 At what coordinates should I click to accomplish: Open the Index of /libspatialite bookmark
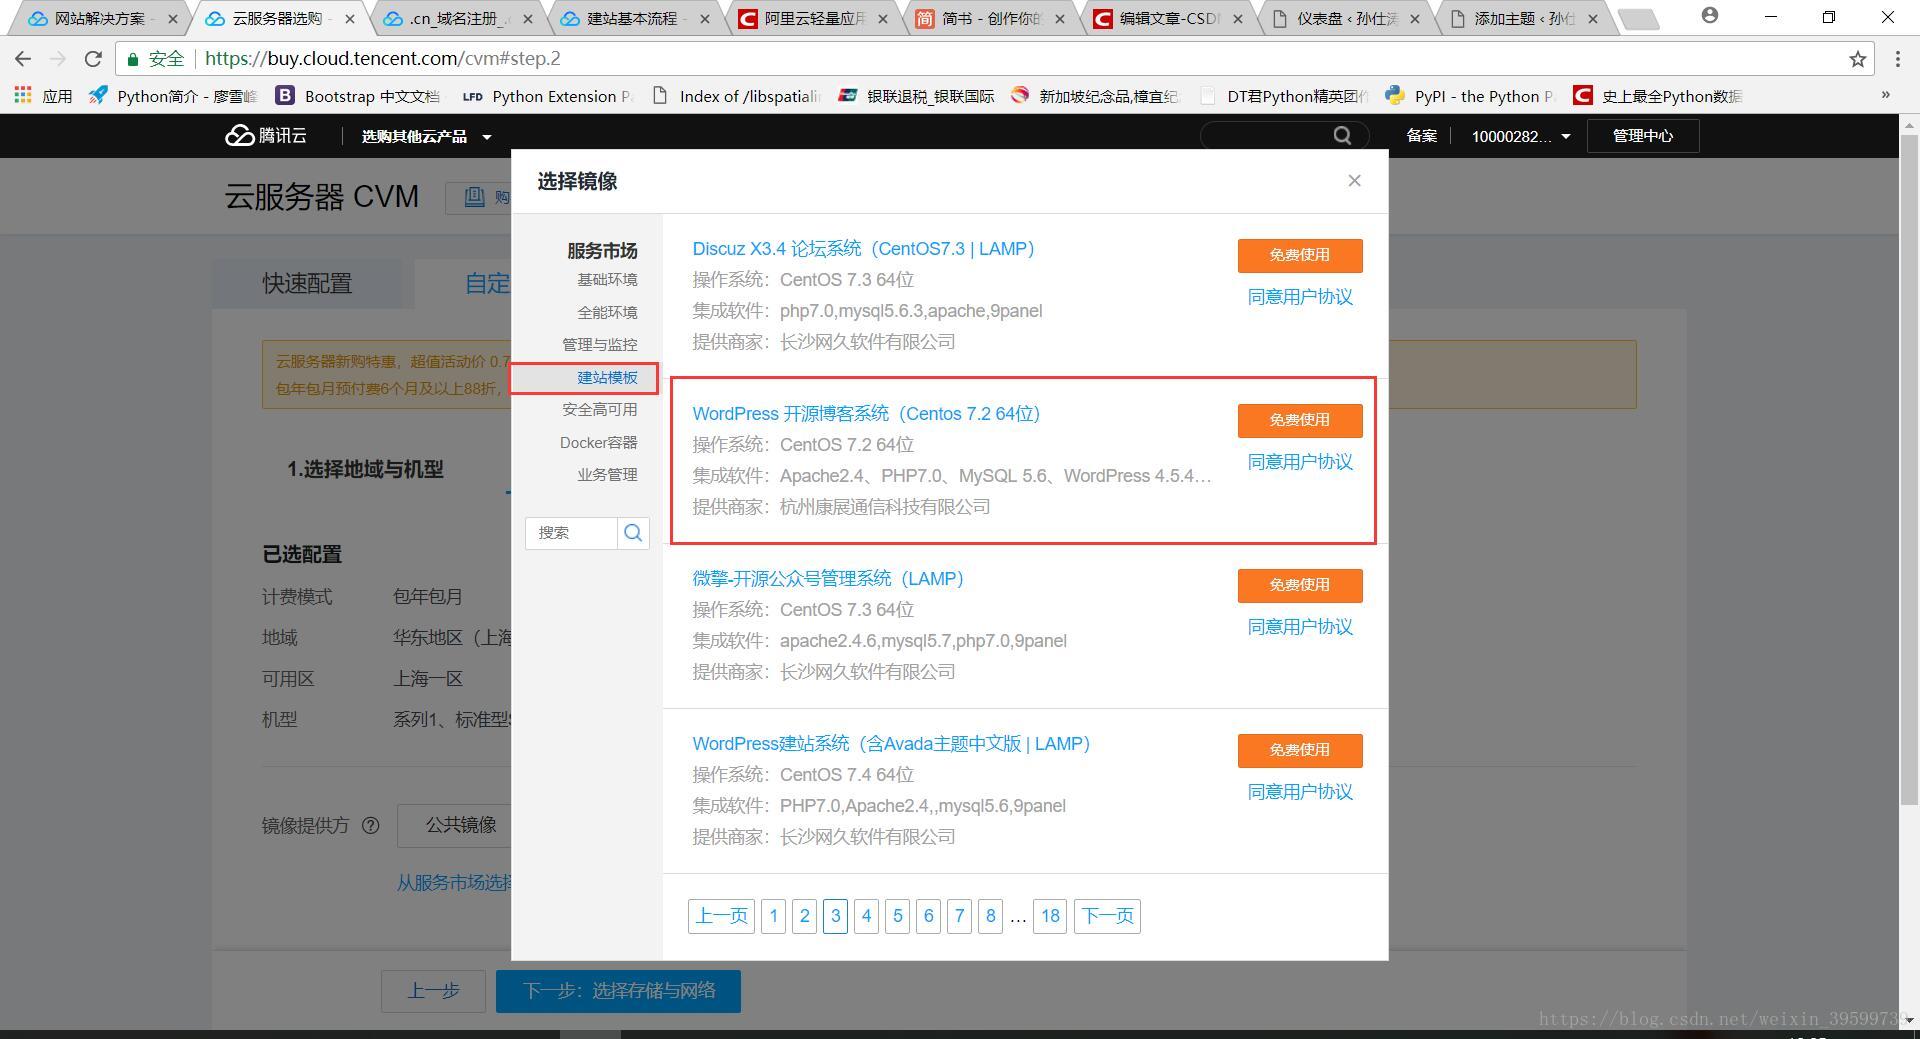coord(735,96)
